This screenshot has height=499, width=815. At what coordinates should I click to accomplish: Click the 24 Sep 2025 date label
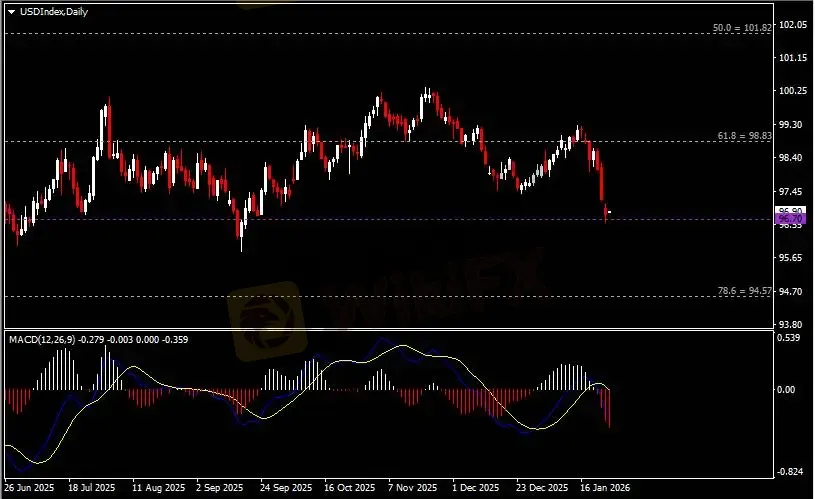[286, 488]
